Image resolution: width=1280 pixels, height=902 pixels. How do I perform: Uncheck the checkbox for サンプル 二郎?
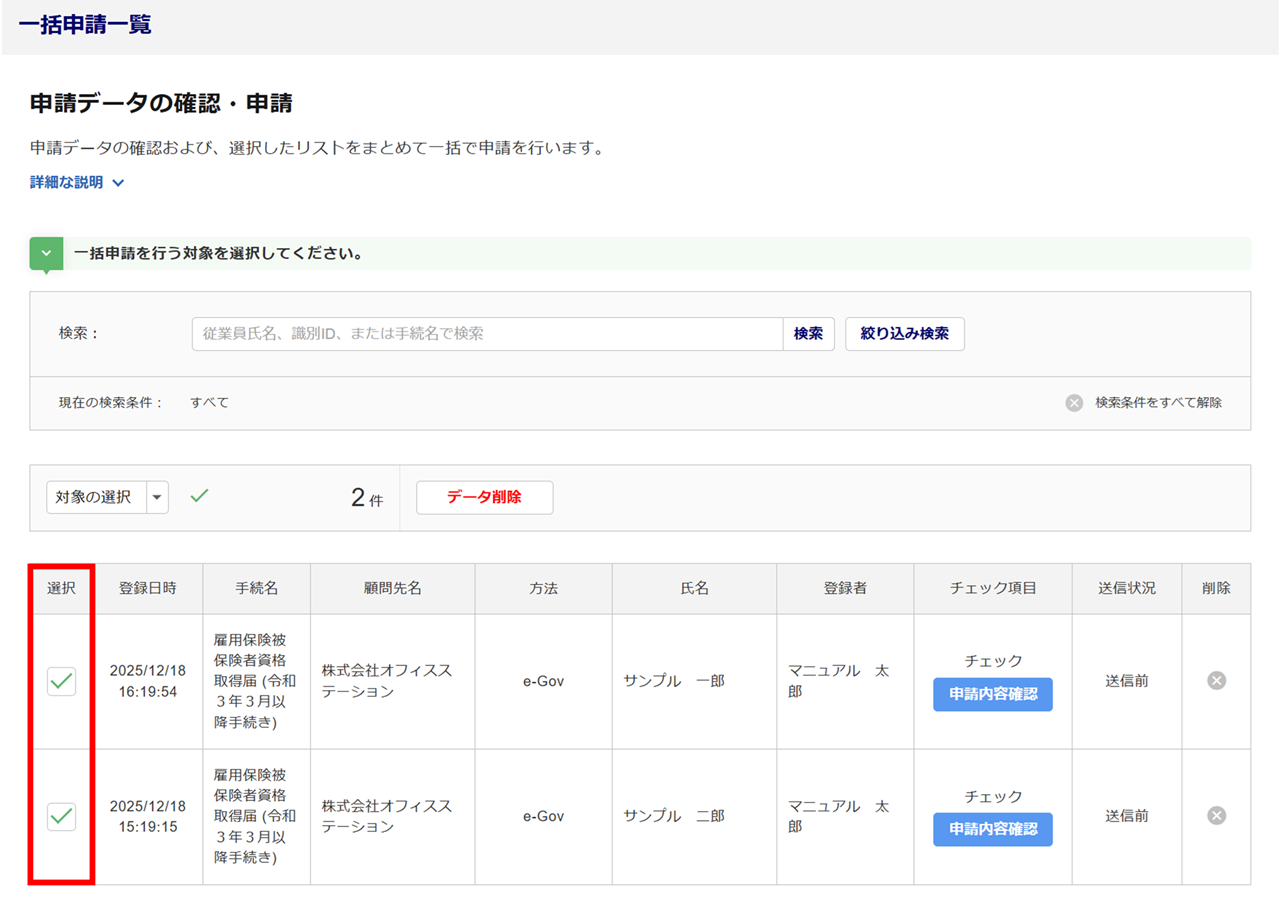click(62, 816)
